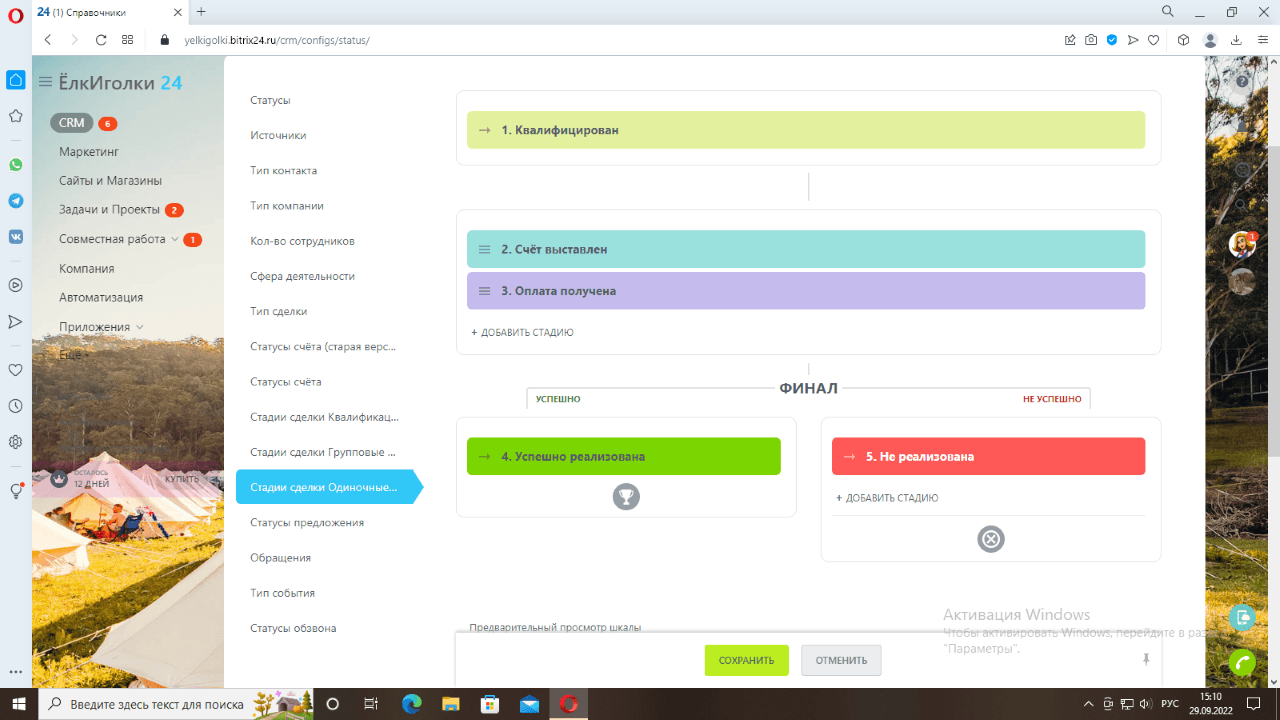Open WhatsApp in Opera sidebar
Viewport: 1280px width, 720px height.
pos(16,165)
